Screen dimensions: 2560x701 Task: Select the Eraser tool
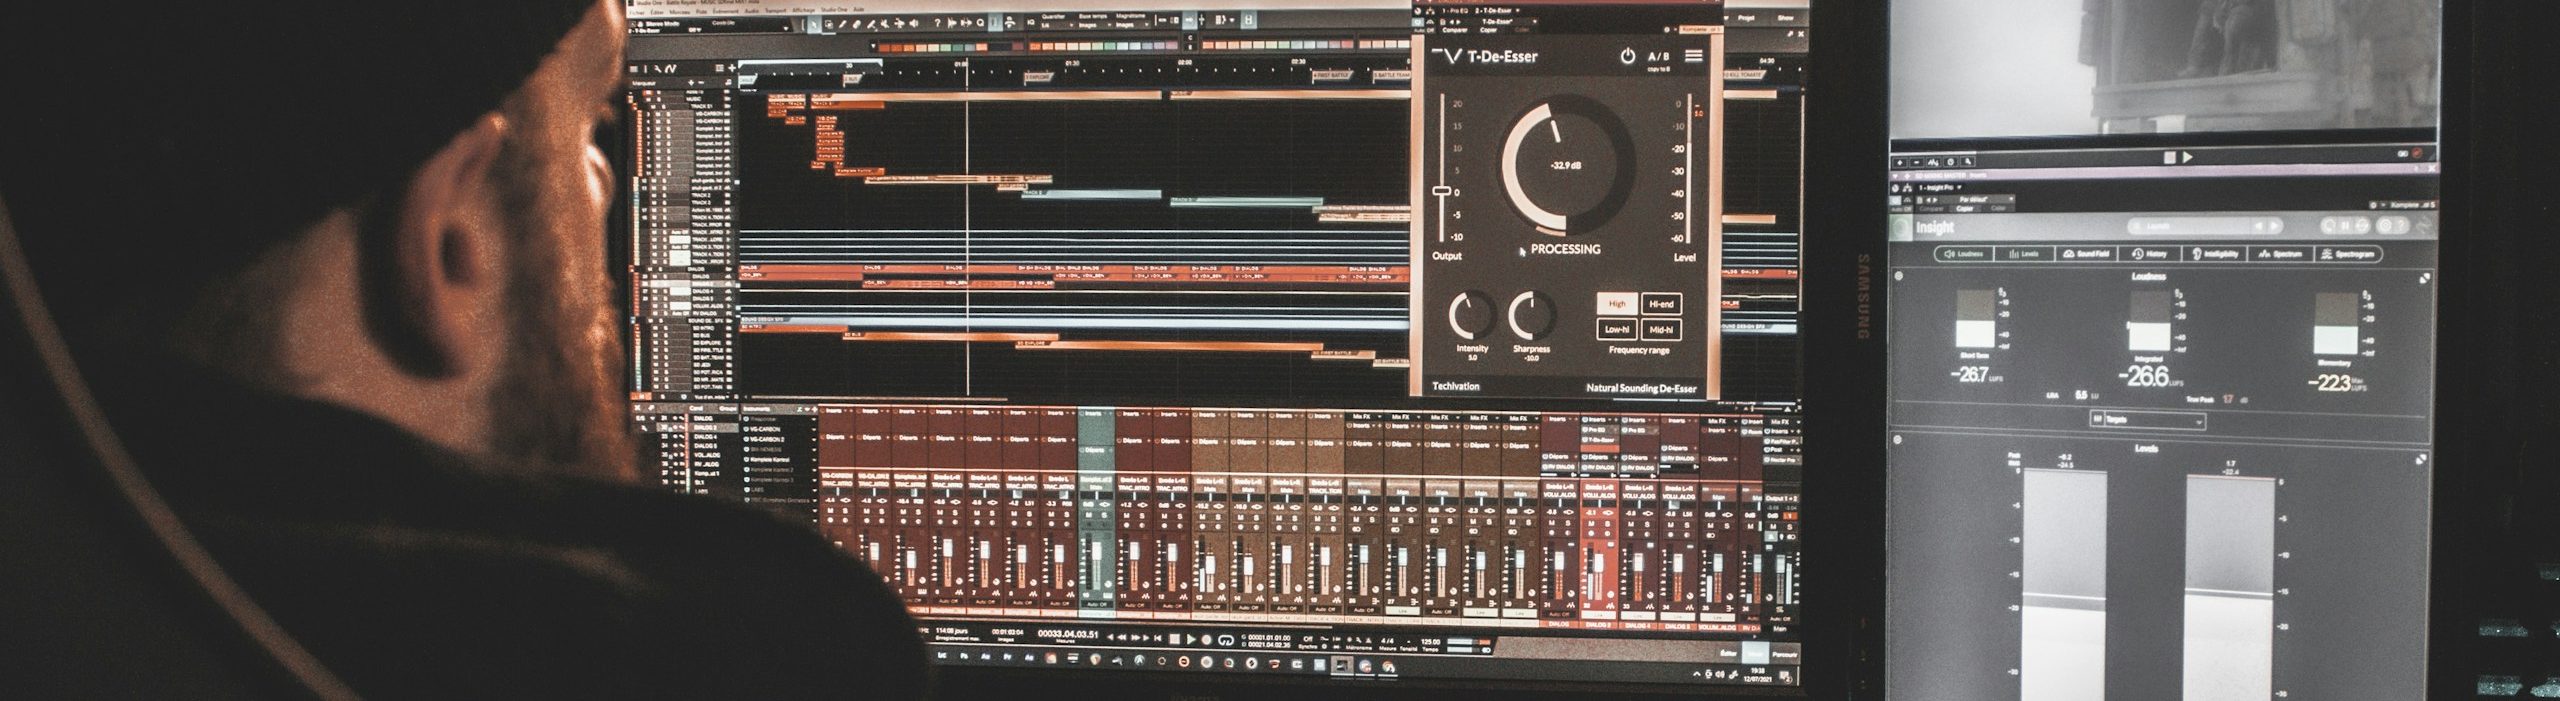coord(857,24)
